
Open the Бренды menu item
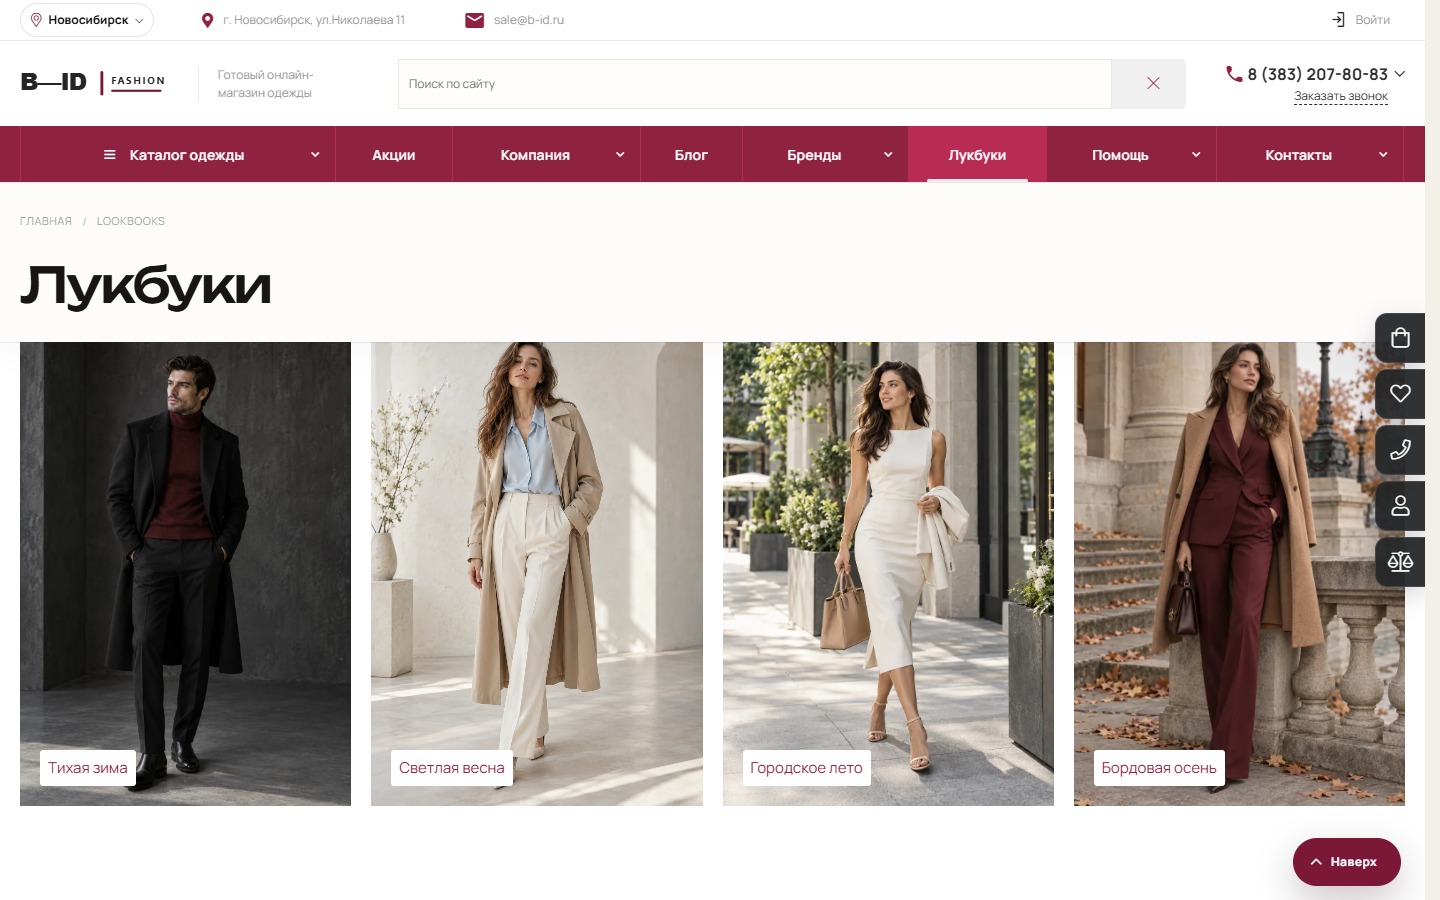tap(814, 155)
